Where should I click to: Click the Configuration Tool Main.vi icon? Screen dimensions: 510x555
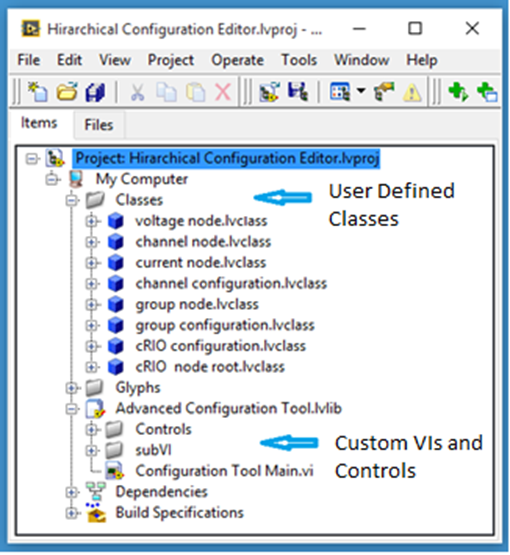point(115,471)
